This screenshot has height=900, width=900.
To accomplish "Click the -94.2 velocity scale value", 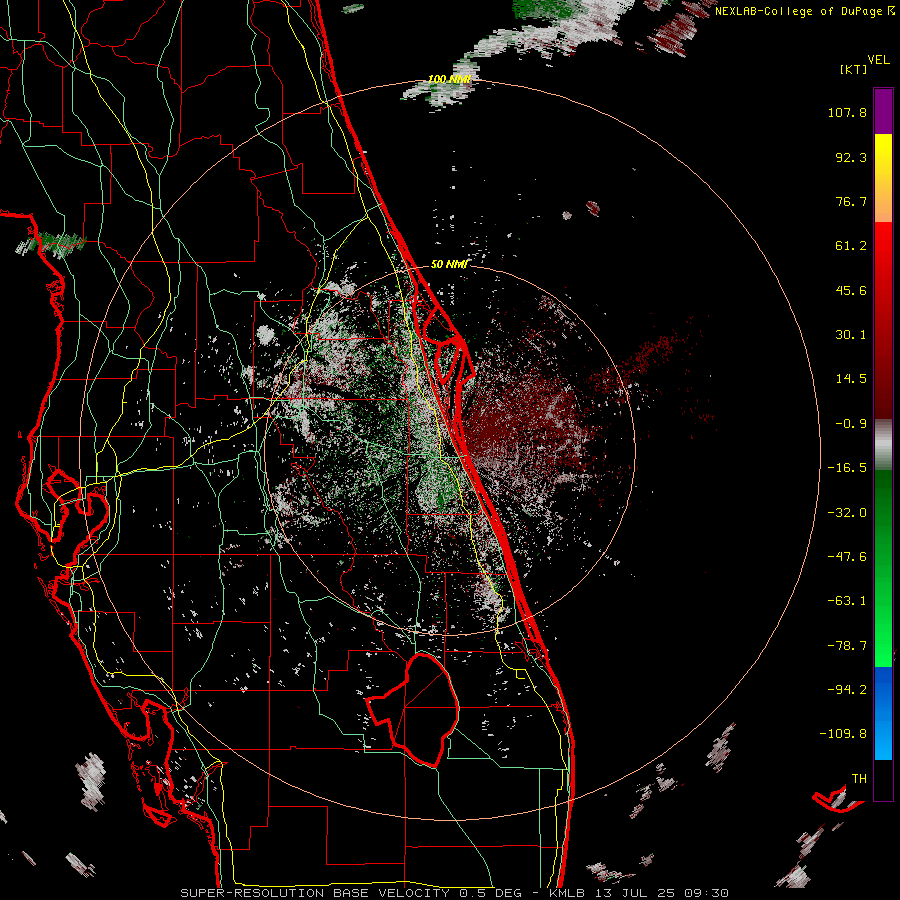I will pos(847,690).
